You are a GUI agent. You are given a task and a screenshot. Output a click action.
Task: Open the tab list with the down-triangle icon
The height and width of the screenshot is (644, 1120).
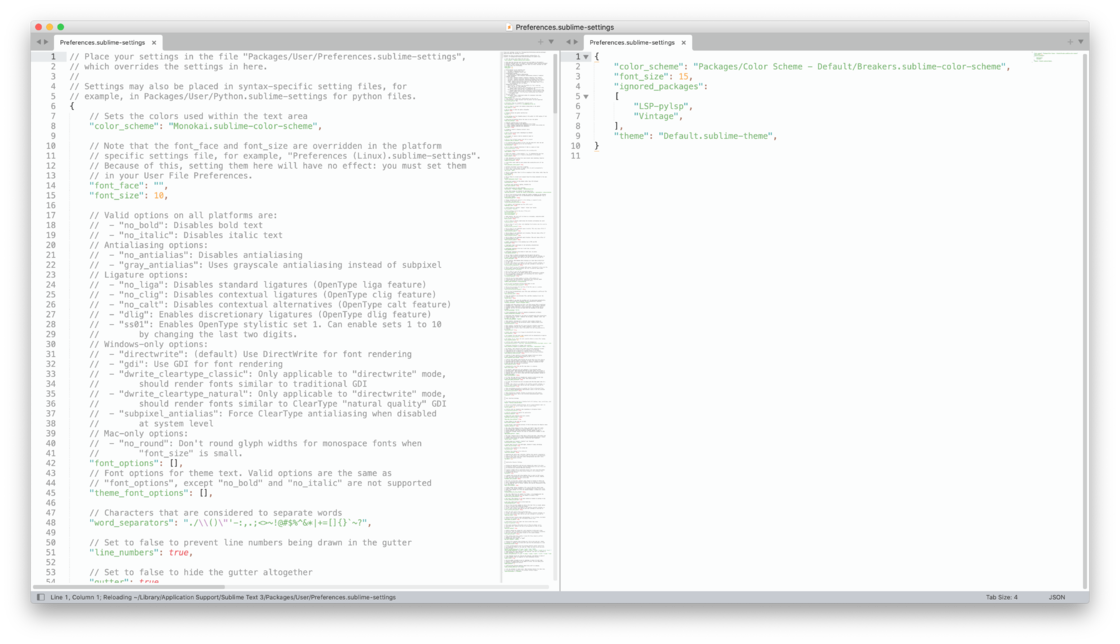point(551,42)
